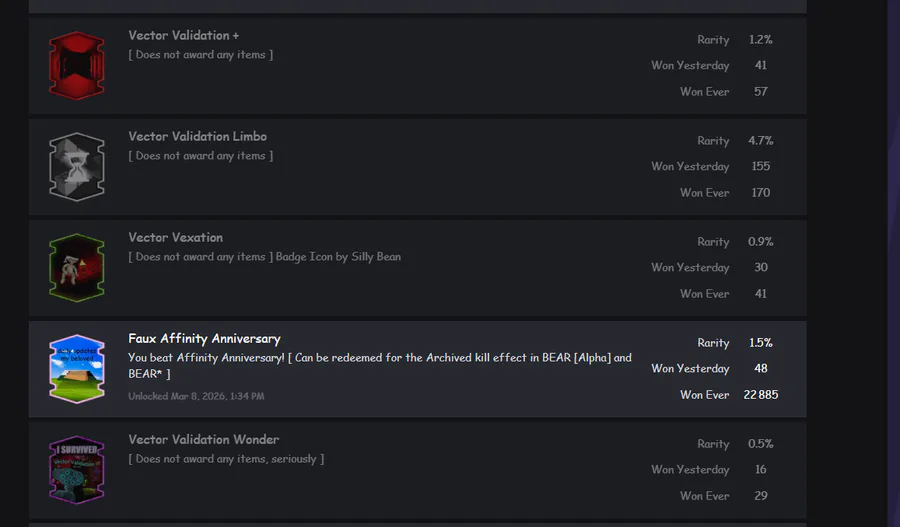Click the 4.7% rarity value
Screen dimensions: 900x527
[761, 141]
